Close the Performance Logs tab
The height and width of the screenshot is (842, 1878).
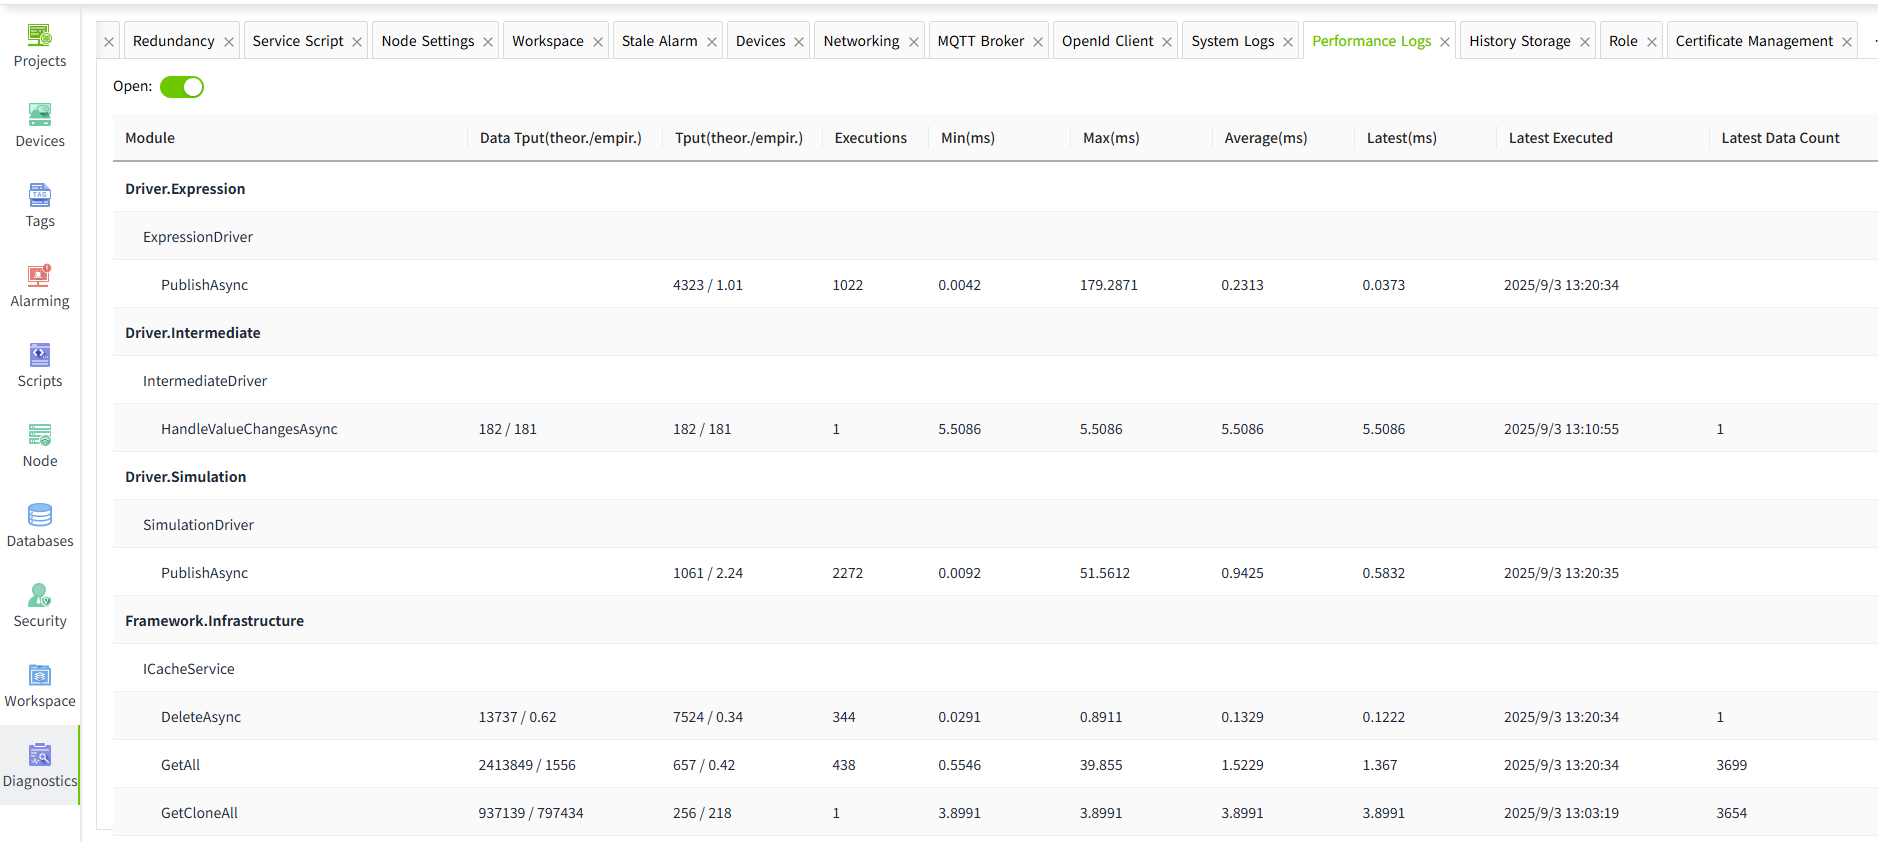click(1445, 42)
